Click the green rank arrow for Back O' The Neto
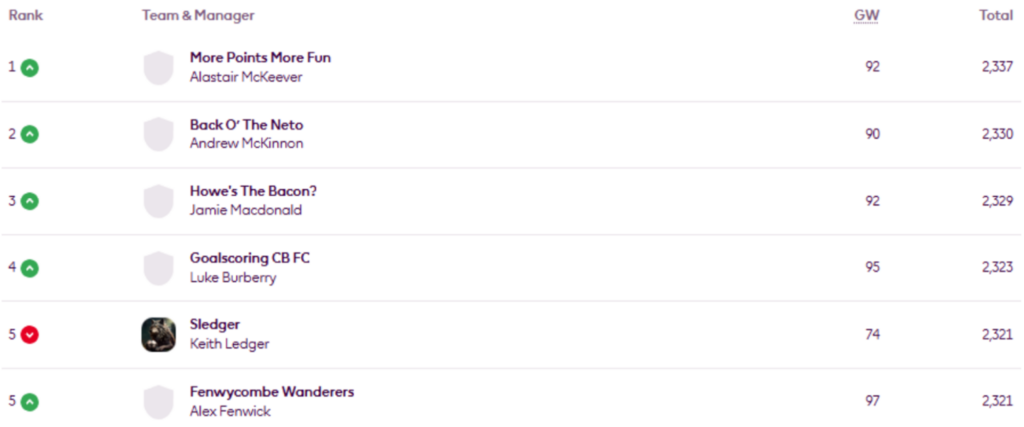This screenshot has width=1024, height=427. (29, 134)
